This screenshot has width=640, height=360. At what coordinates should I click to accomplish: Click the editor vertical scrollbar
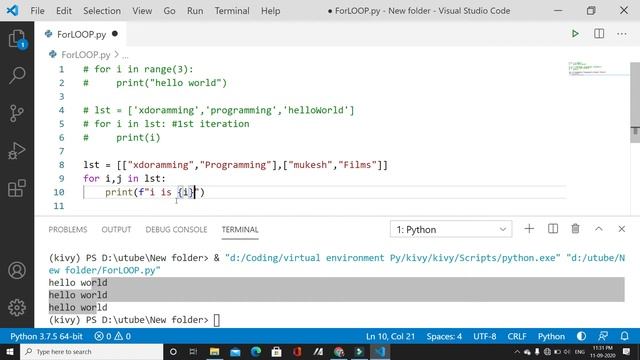635,102
